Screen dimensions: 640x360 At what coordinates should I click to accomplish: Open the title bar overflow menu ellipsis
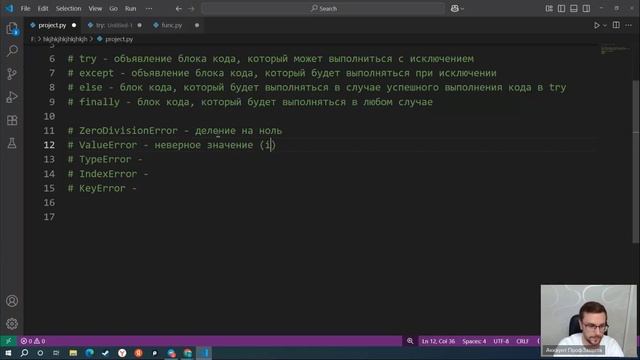[x=149, y=9]
